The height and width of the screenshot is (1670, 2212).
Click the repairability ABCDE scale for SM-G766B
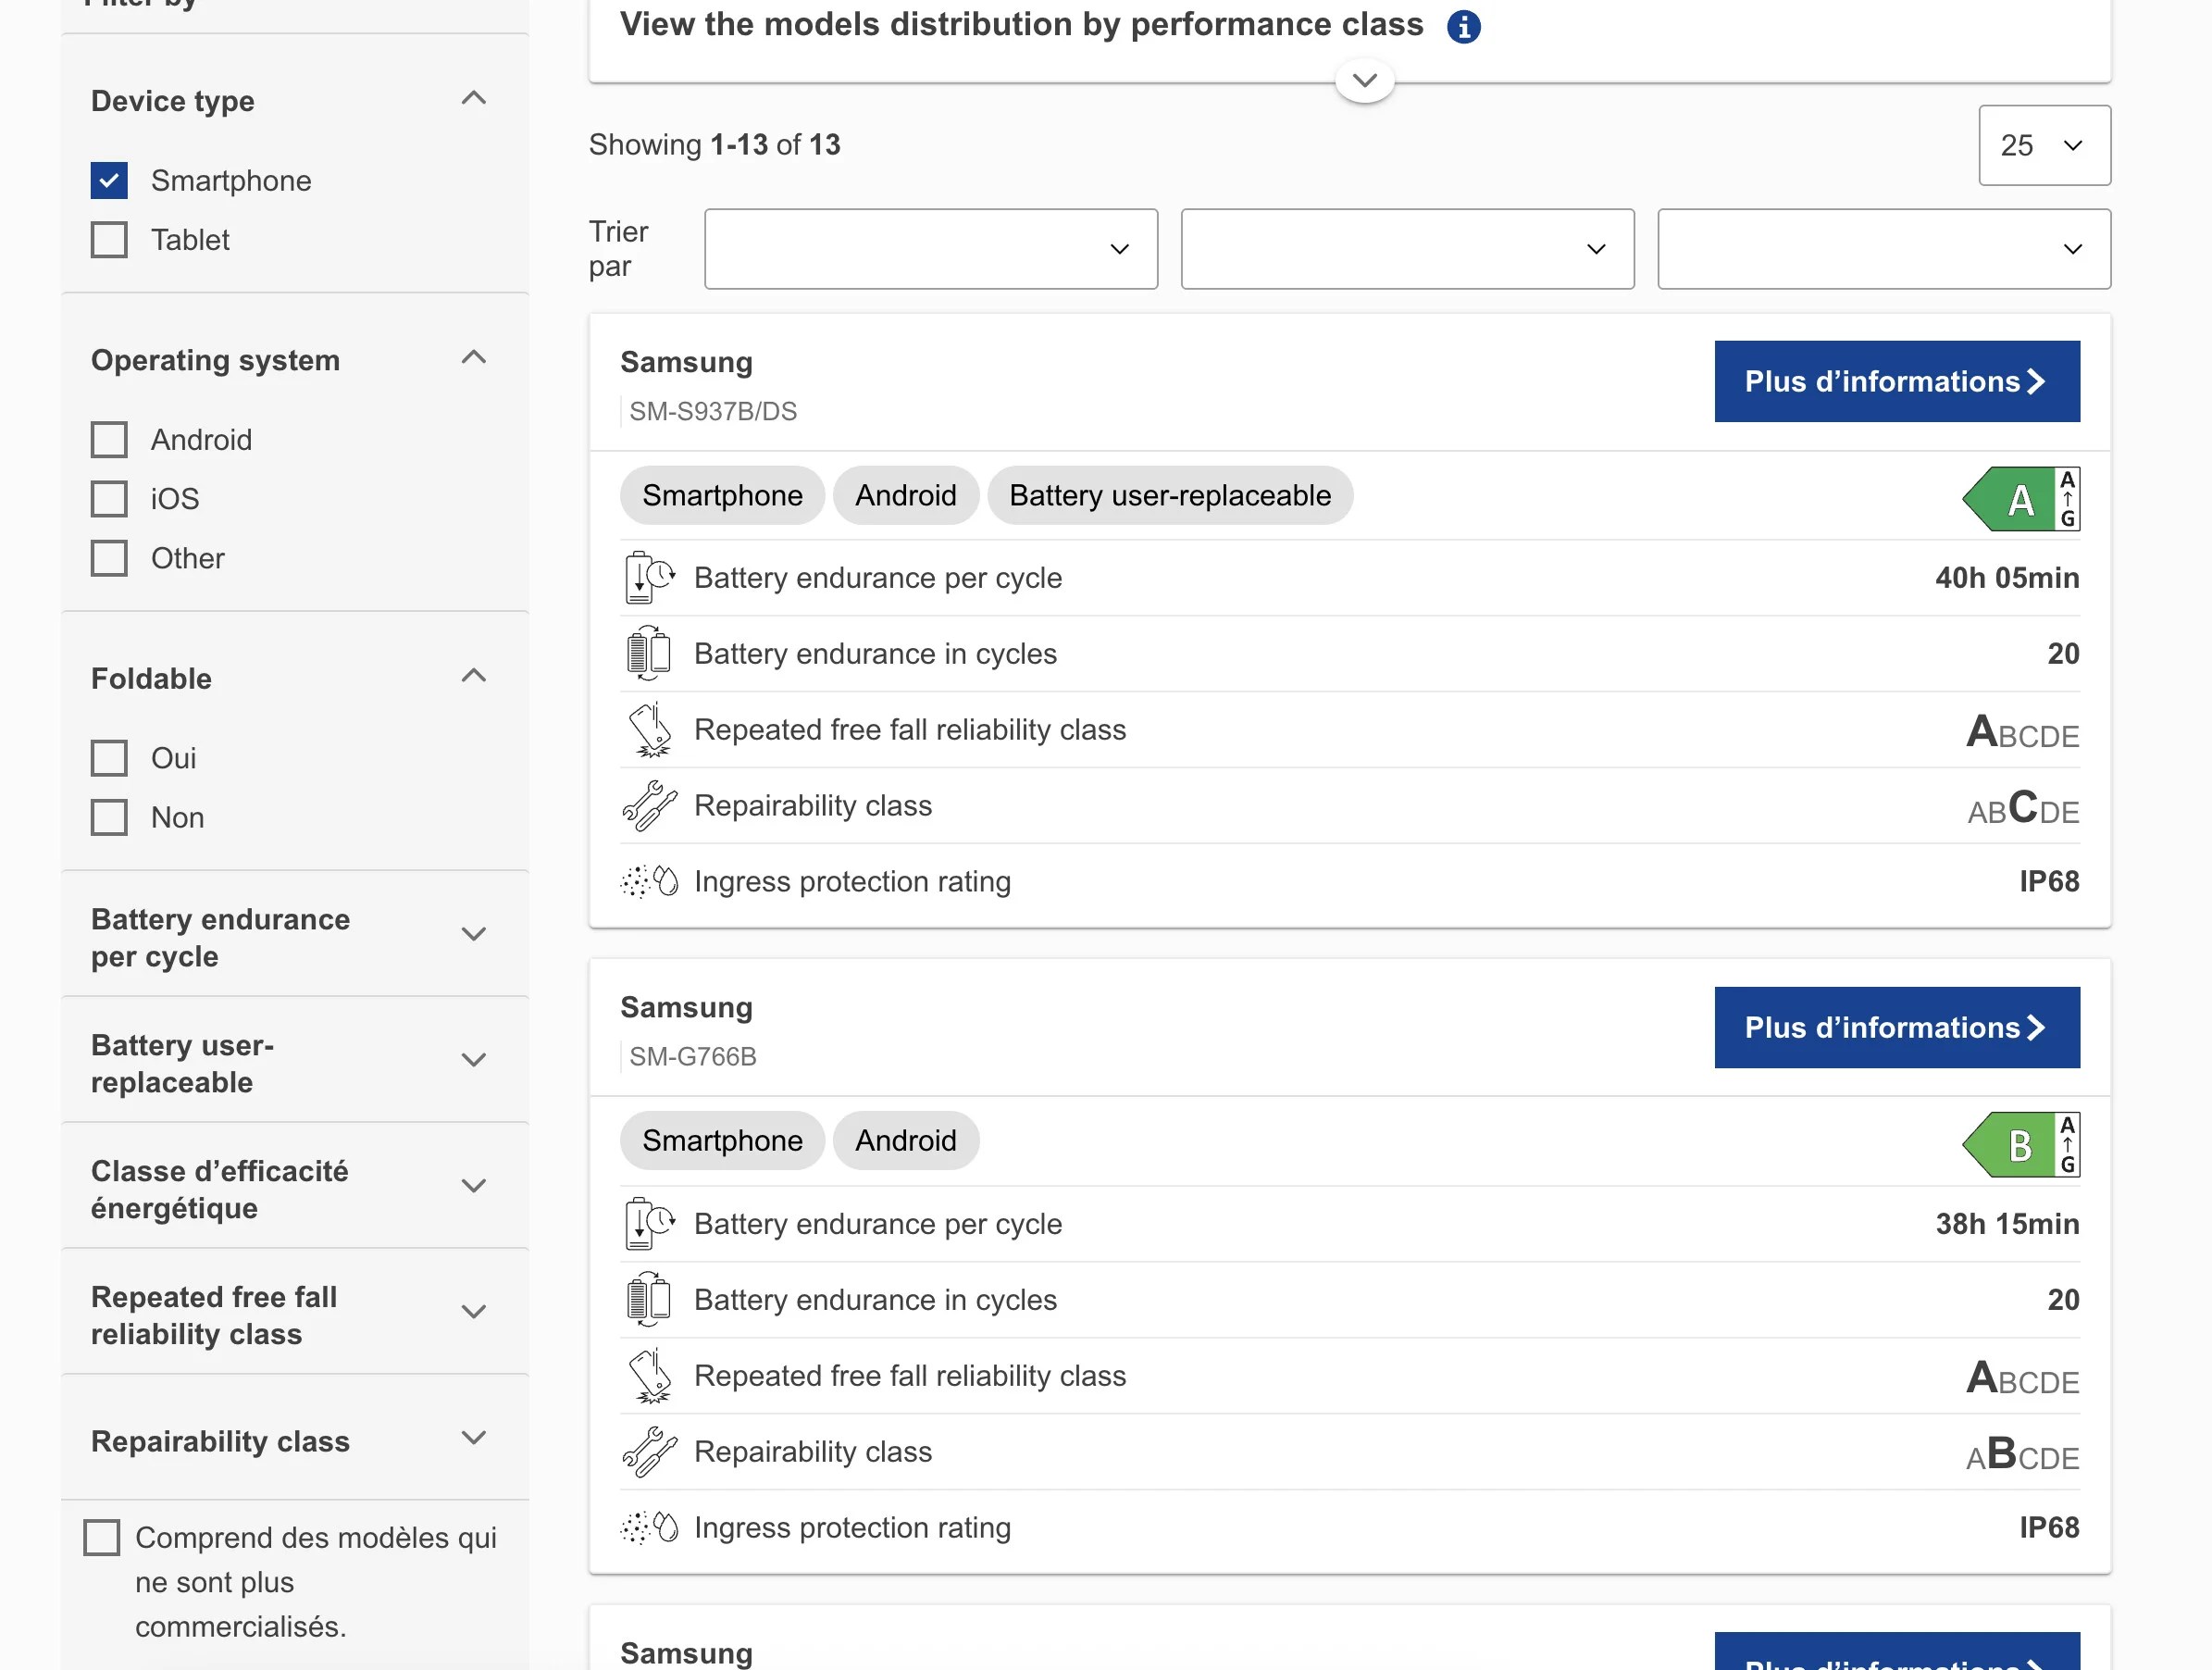[x=2022, y=1453]
